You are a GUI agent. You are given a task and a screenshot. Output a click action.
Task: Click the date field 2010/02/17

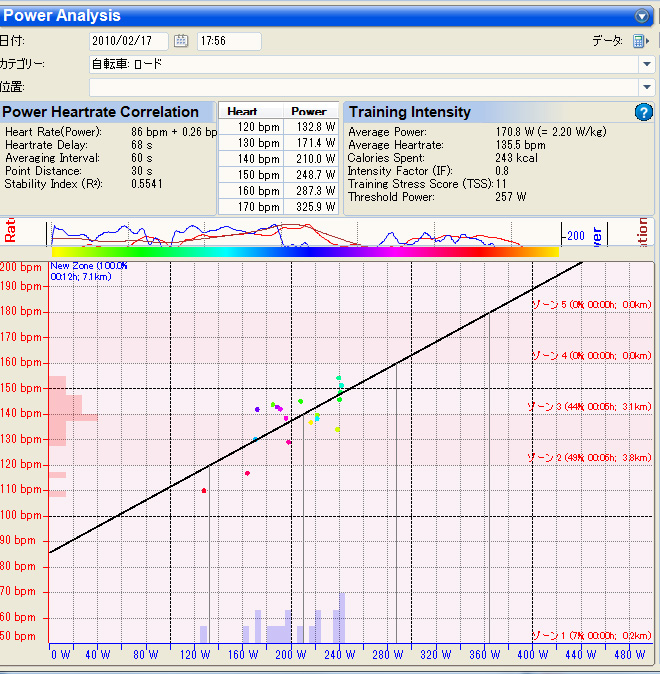[x=128, y=41]
